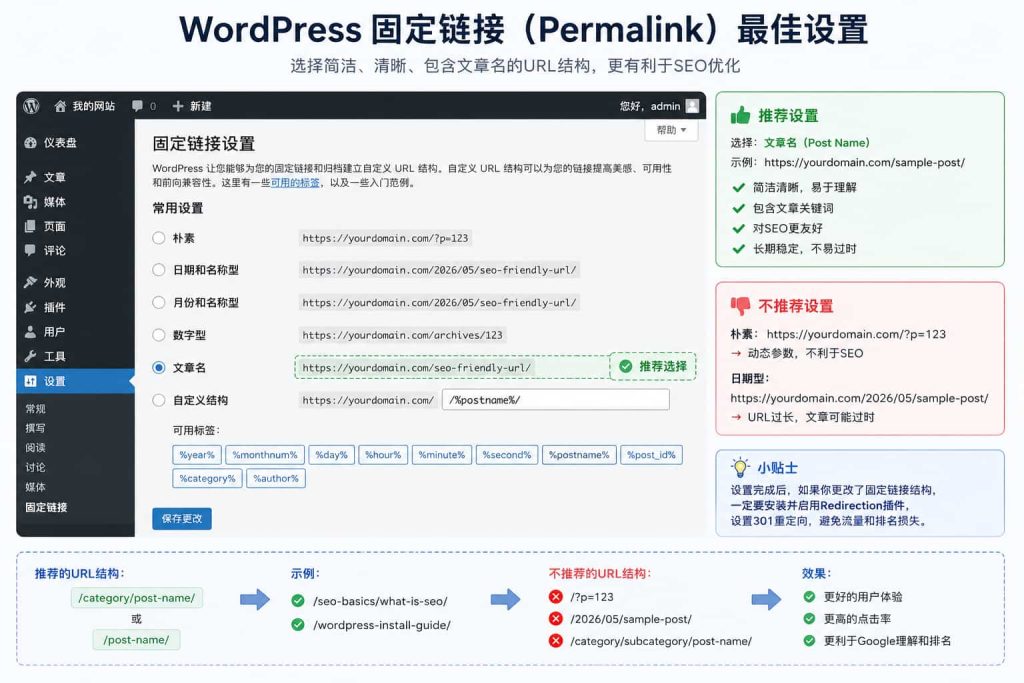This screenshot has width=1024, height=683.
Task: Click the thumbs-up icon beside 推荐设置
Action: pos(741,116)
